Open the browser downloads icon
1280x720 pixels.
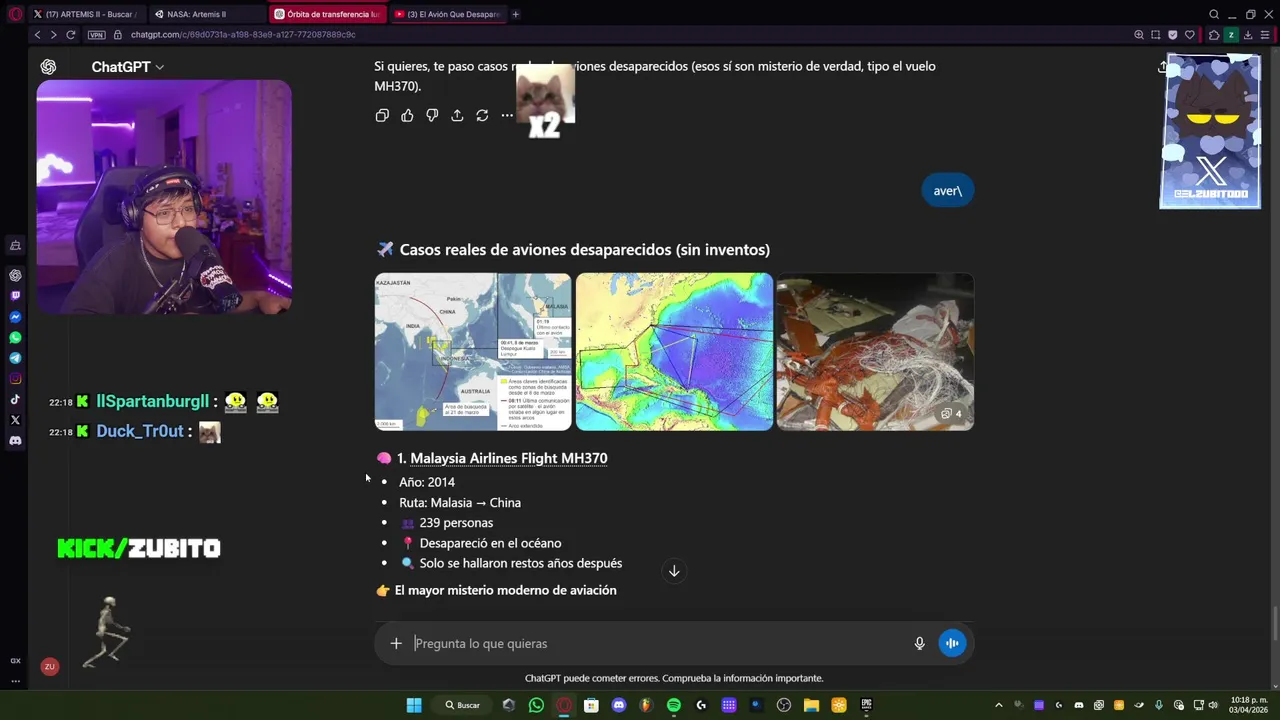(x=1248, y=34)
